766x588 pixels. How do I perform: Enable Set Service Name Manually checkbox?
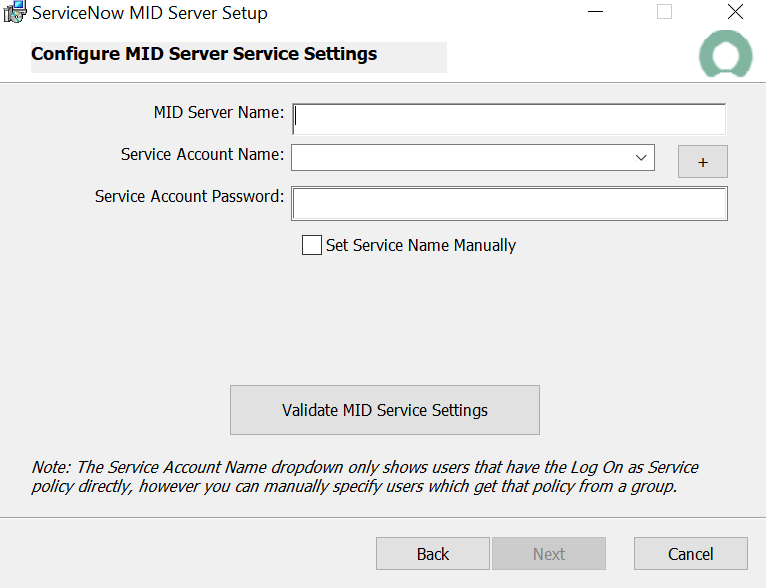[x=312, y=245]
